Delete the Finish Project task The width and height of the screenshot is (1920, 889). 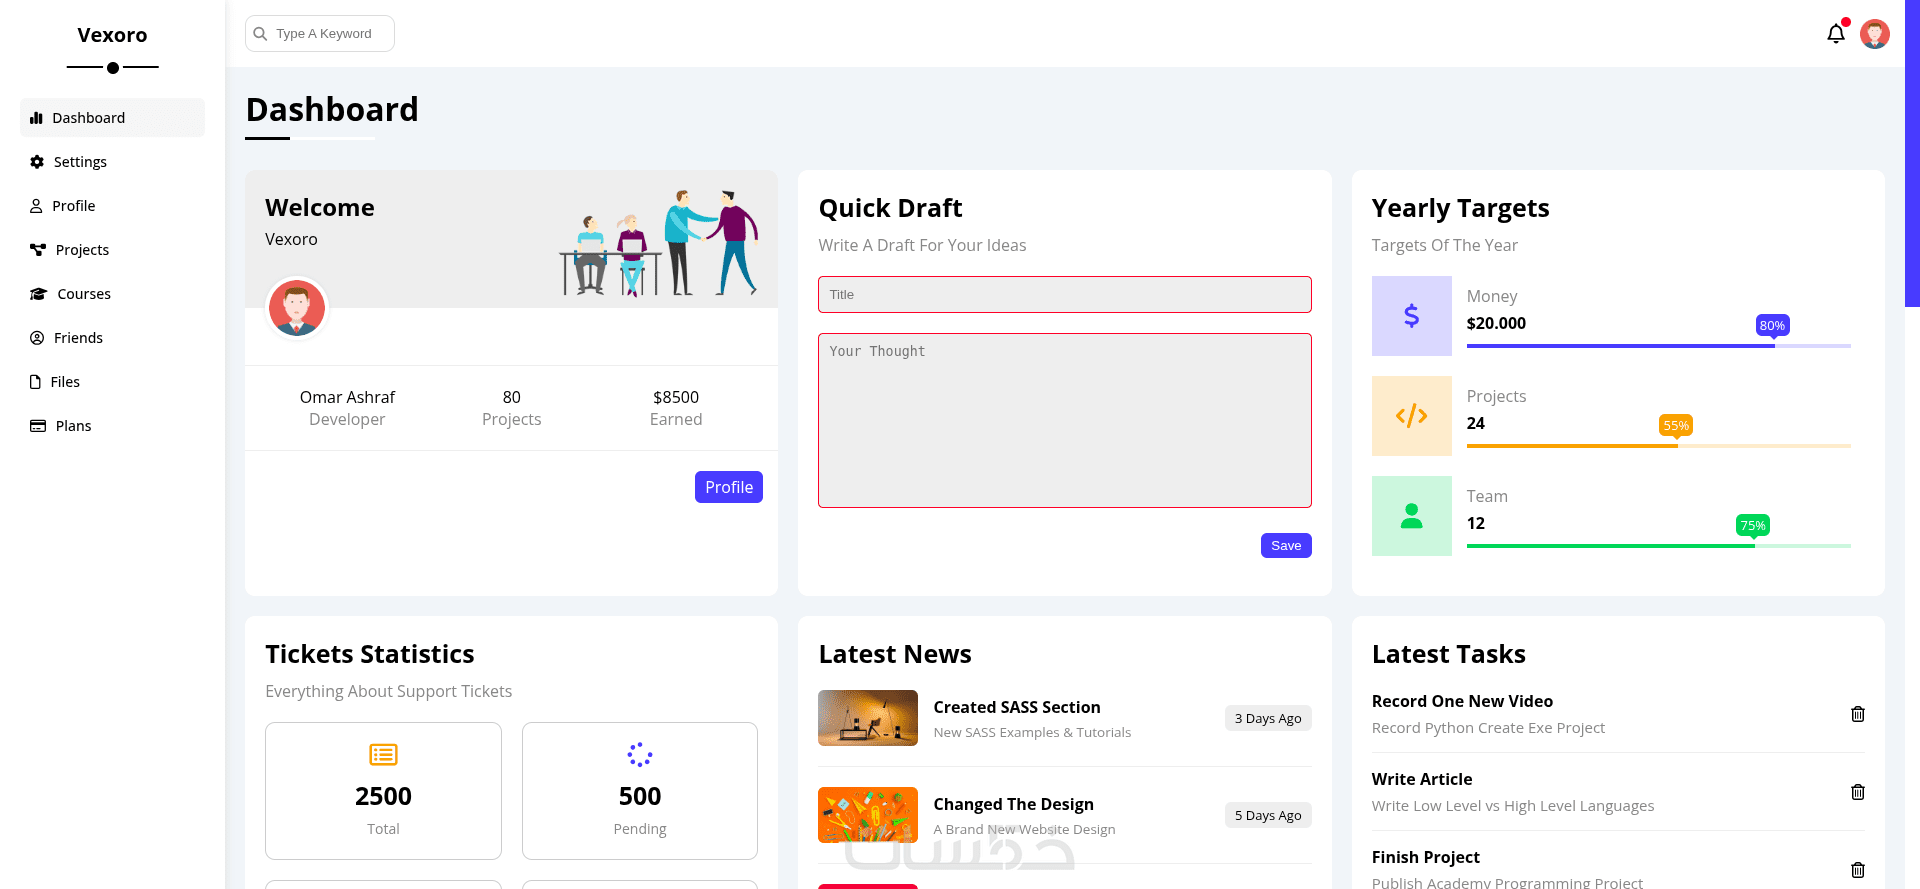(1858, 870)
